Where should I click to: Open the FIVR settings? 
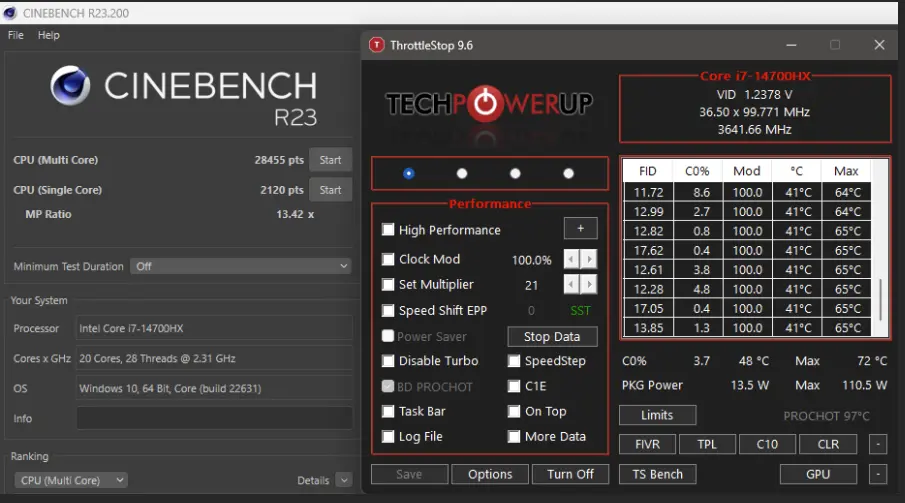tap(648, 444)
